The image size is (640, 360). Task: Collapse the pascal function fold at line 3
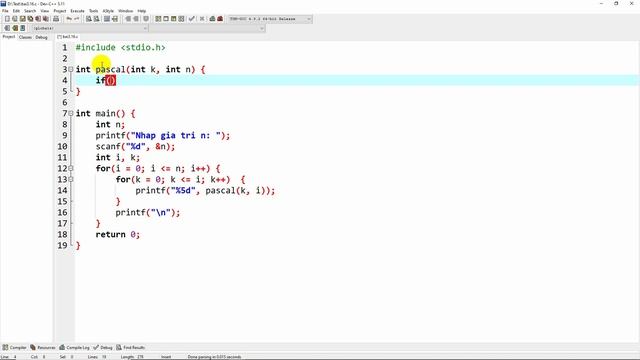pyautogui.click(x=71, y=69)
